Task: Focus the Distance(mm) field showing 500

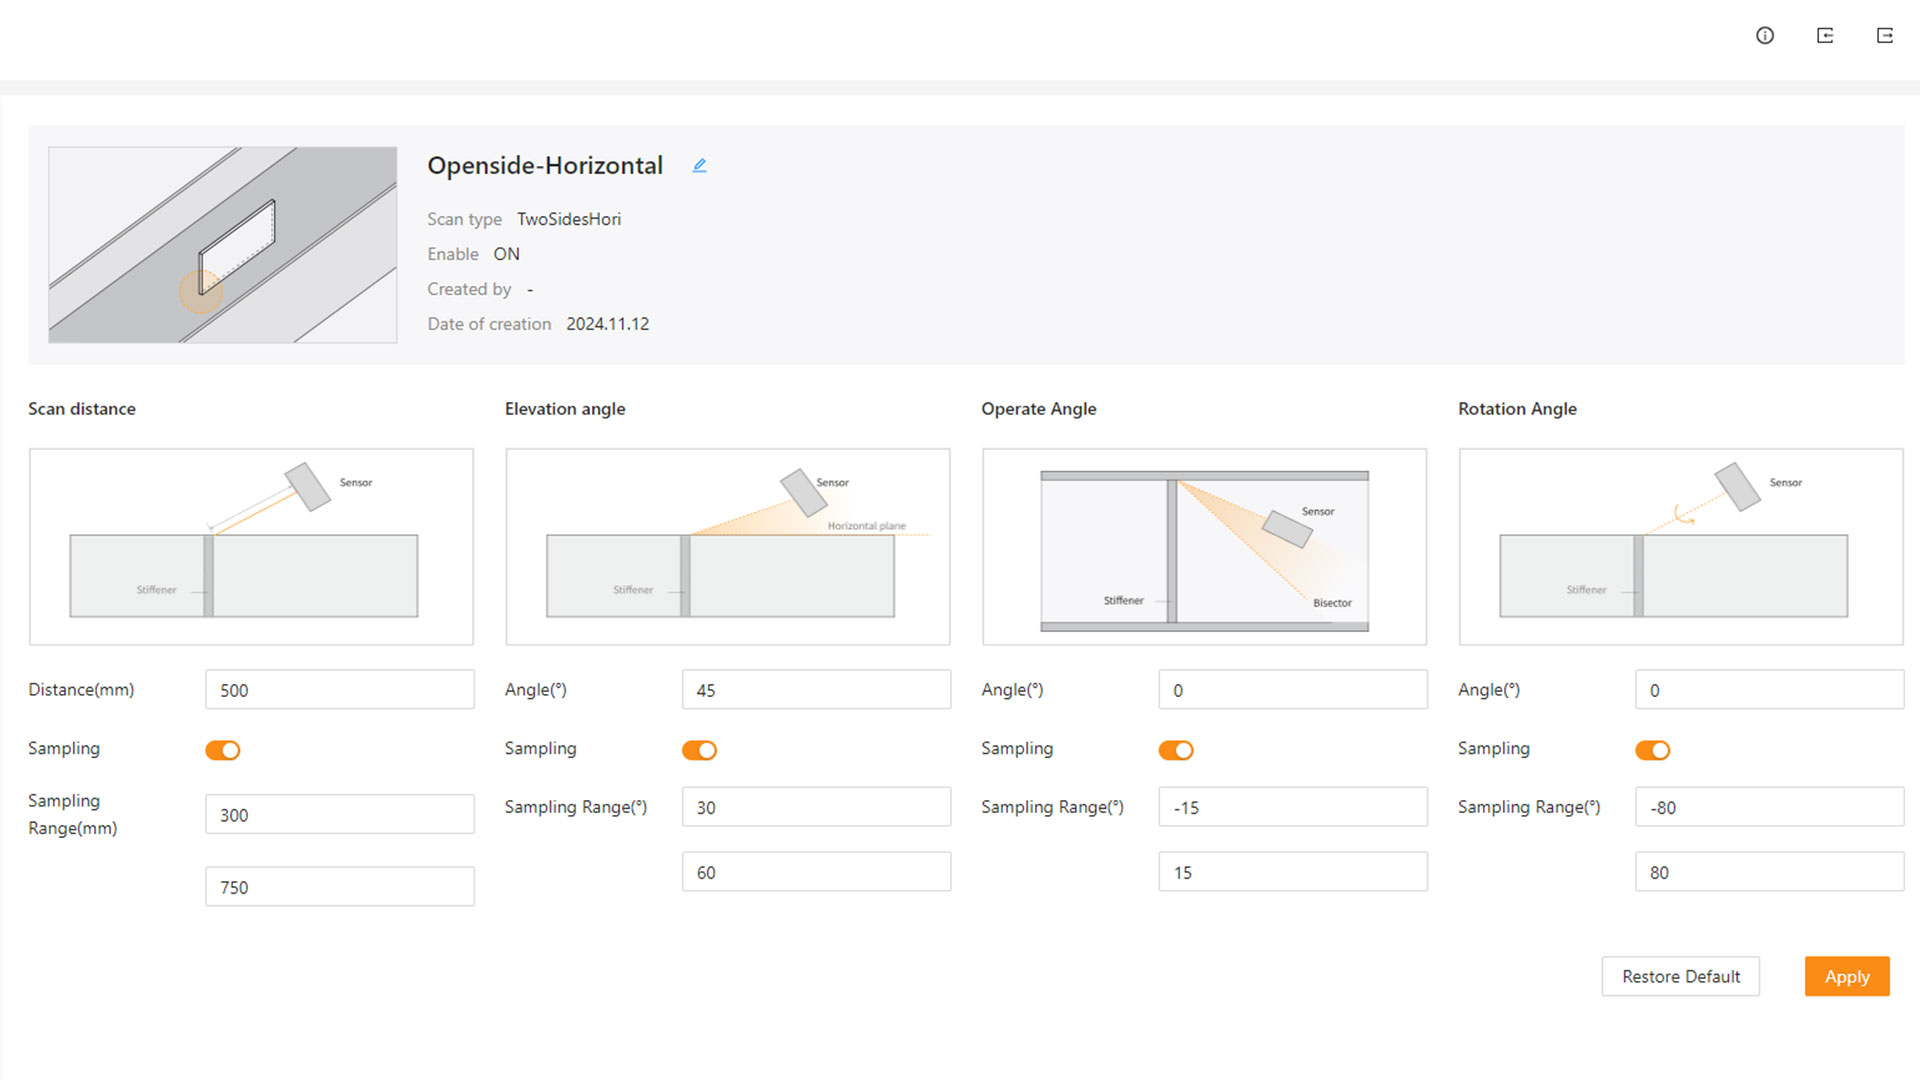Action: [340, 690]
